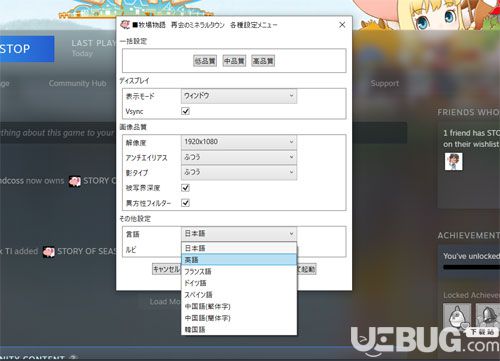Image resolution: width=500 pixels, height=361 pixels.
Task: Click the 低品質 low quality preset button
Action: (205, 61)
